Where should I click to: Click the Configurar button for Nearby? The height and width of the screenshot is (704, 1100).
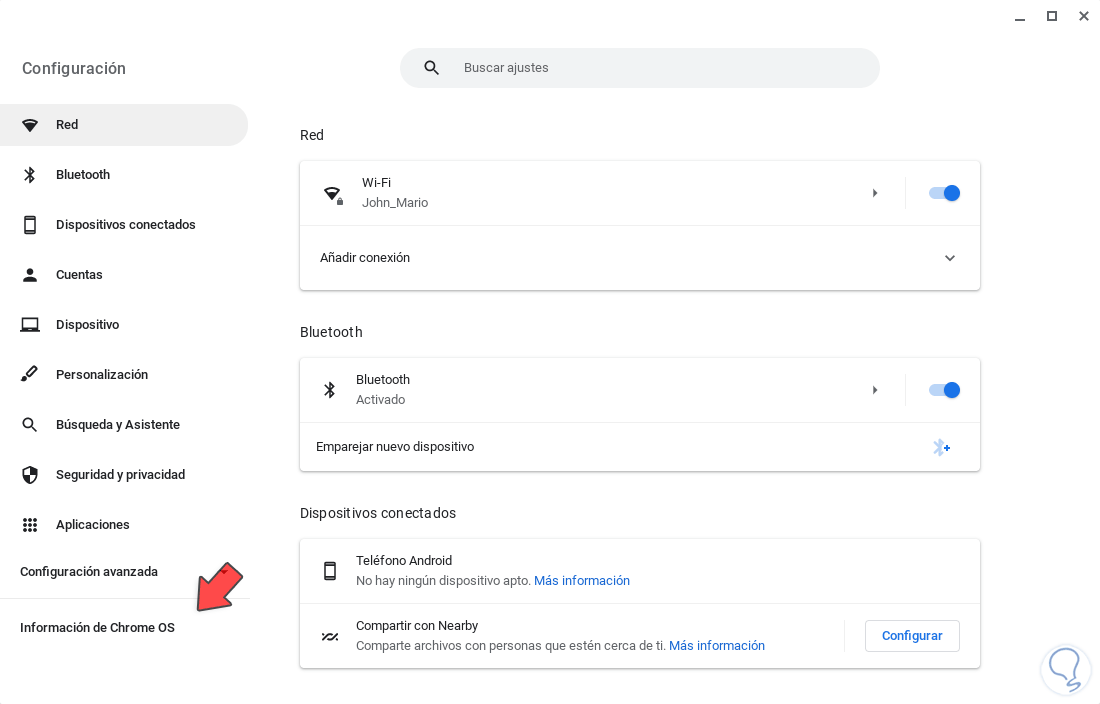coord(912,636)
